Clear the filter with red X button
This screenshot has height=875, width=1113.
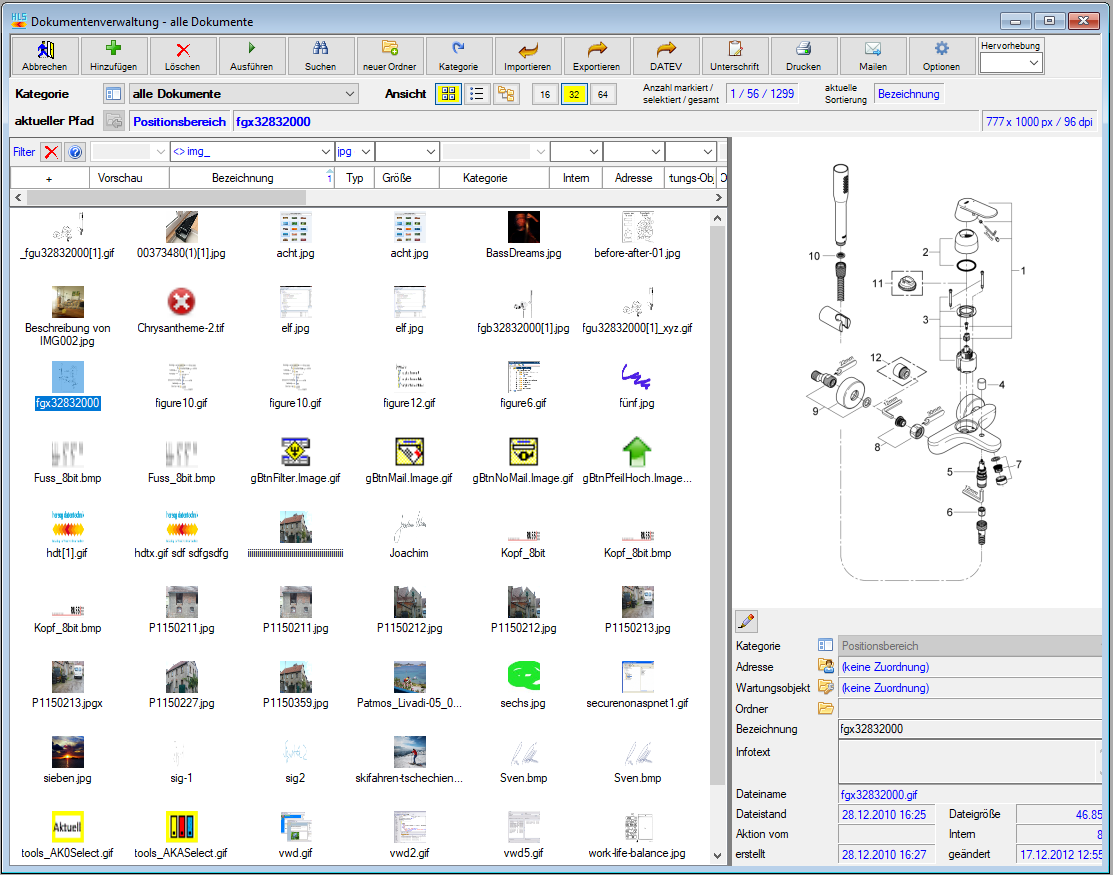point(51,152)
